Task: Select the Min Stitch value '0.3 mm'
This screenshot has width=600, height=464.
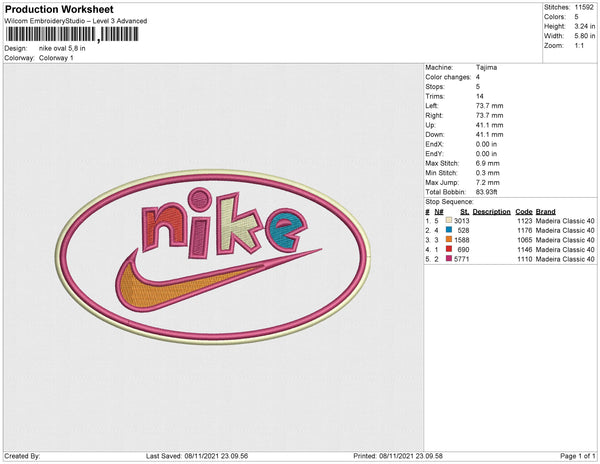Action: (488, 173)
